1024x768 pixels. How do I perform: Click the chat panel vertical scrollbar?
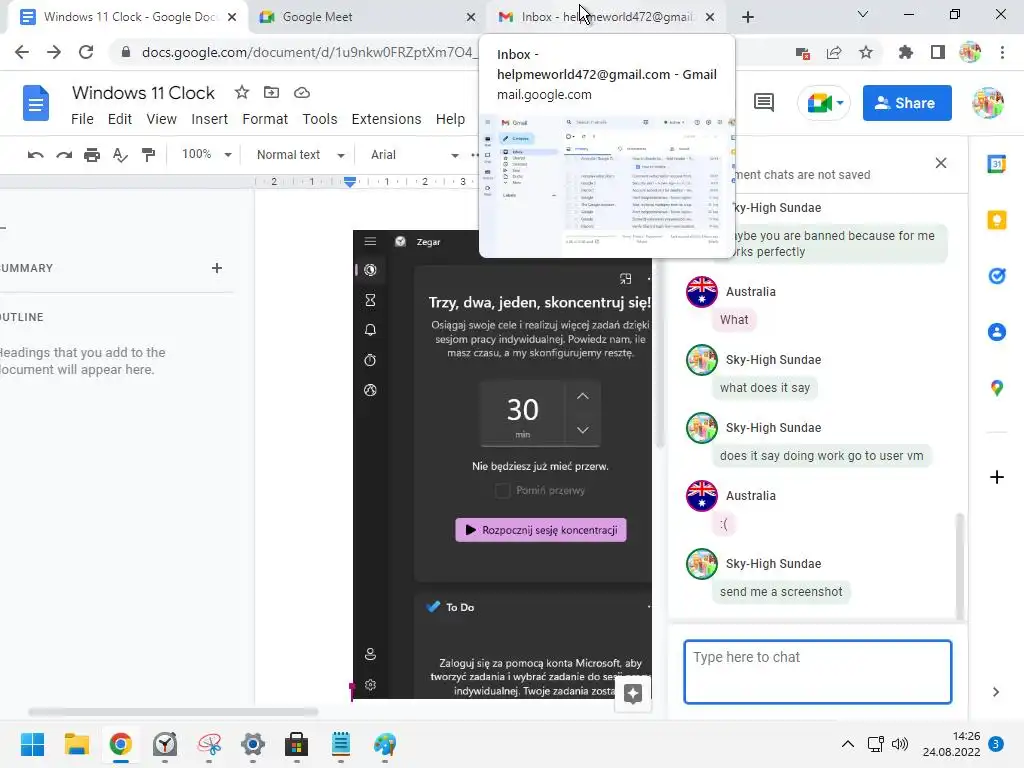(959, 566)
